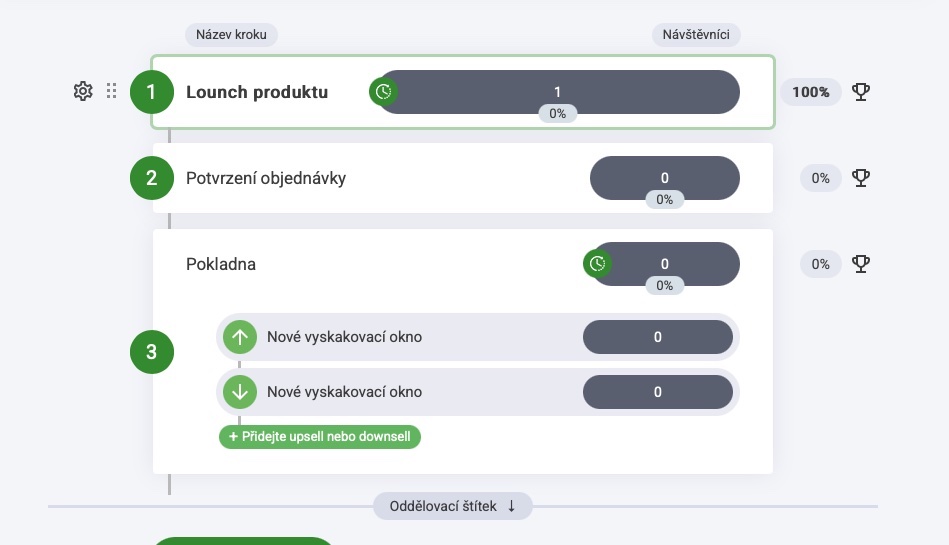
Task: Select step number 1 circle
Action: pos(152,92)
